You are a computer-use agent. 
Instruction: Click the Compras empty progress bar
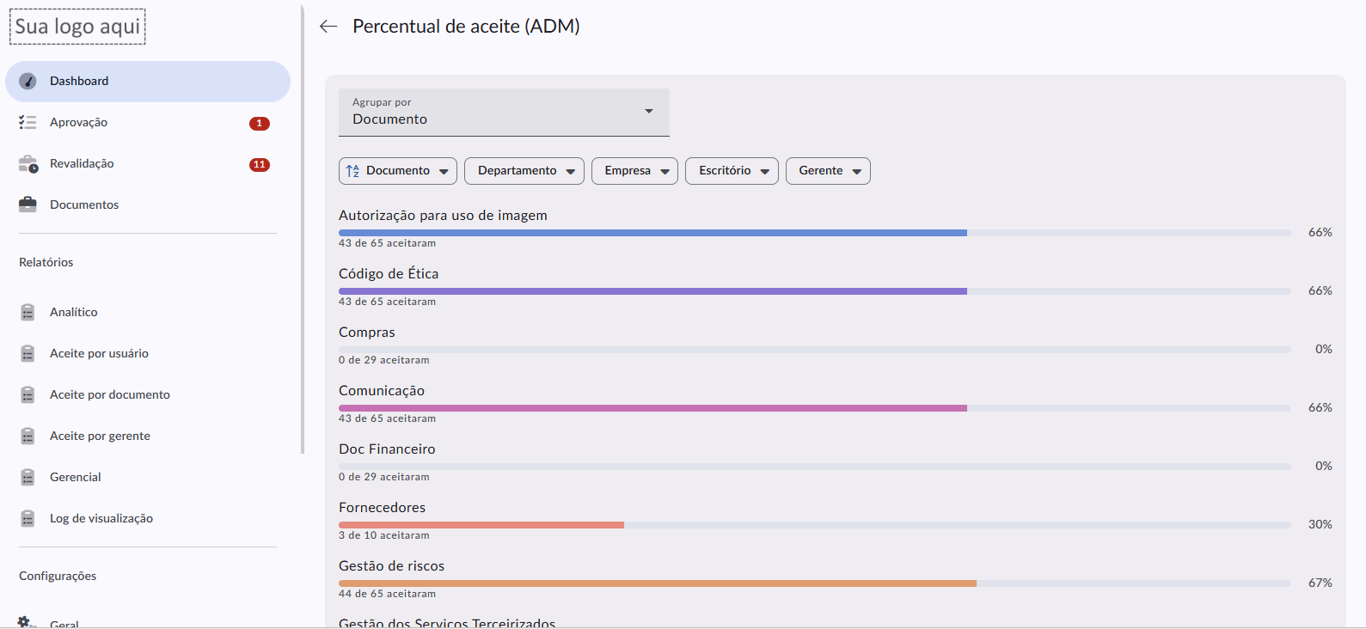pos(814,350)
